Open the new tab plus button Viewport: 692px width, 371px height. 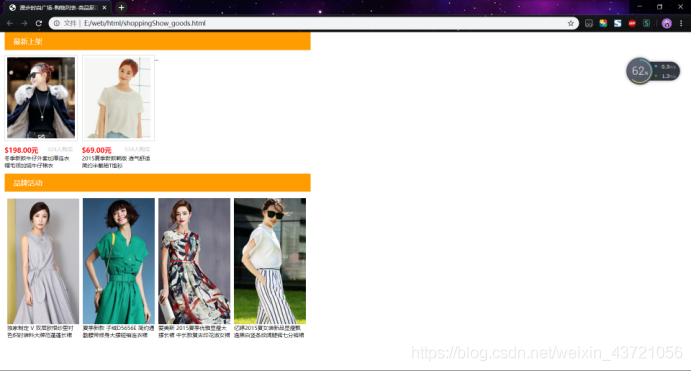click(x=121, y=7)
